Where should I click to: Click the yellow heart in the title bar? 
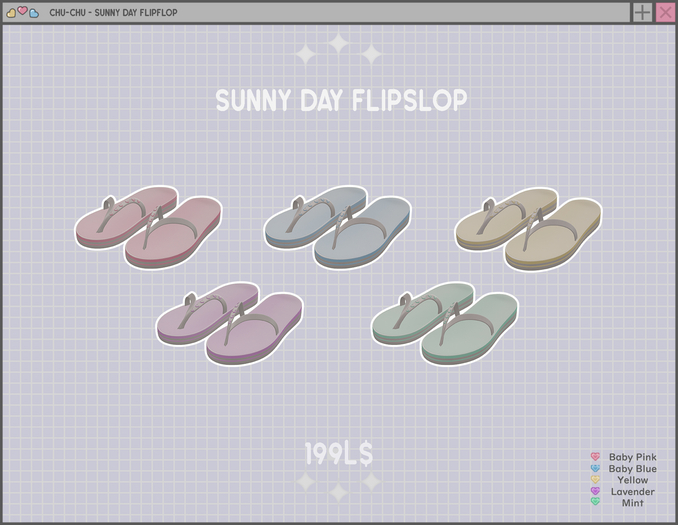pyautogui.click(x=11, y=13)
